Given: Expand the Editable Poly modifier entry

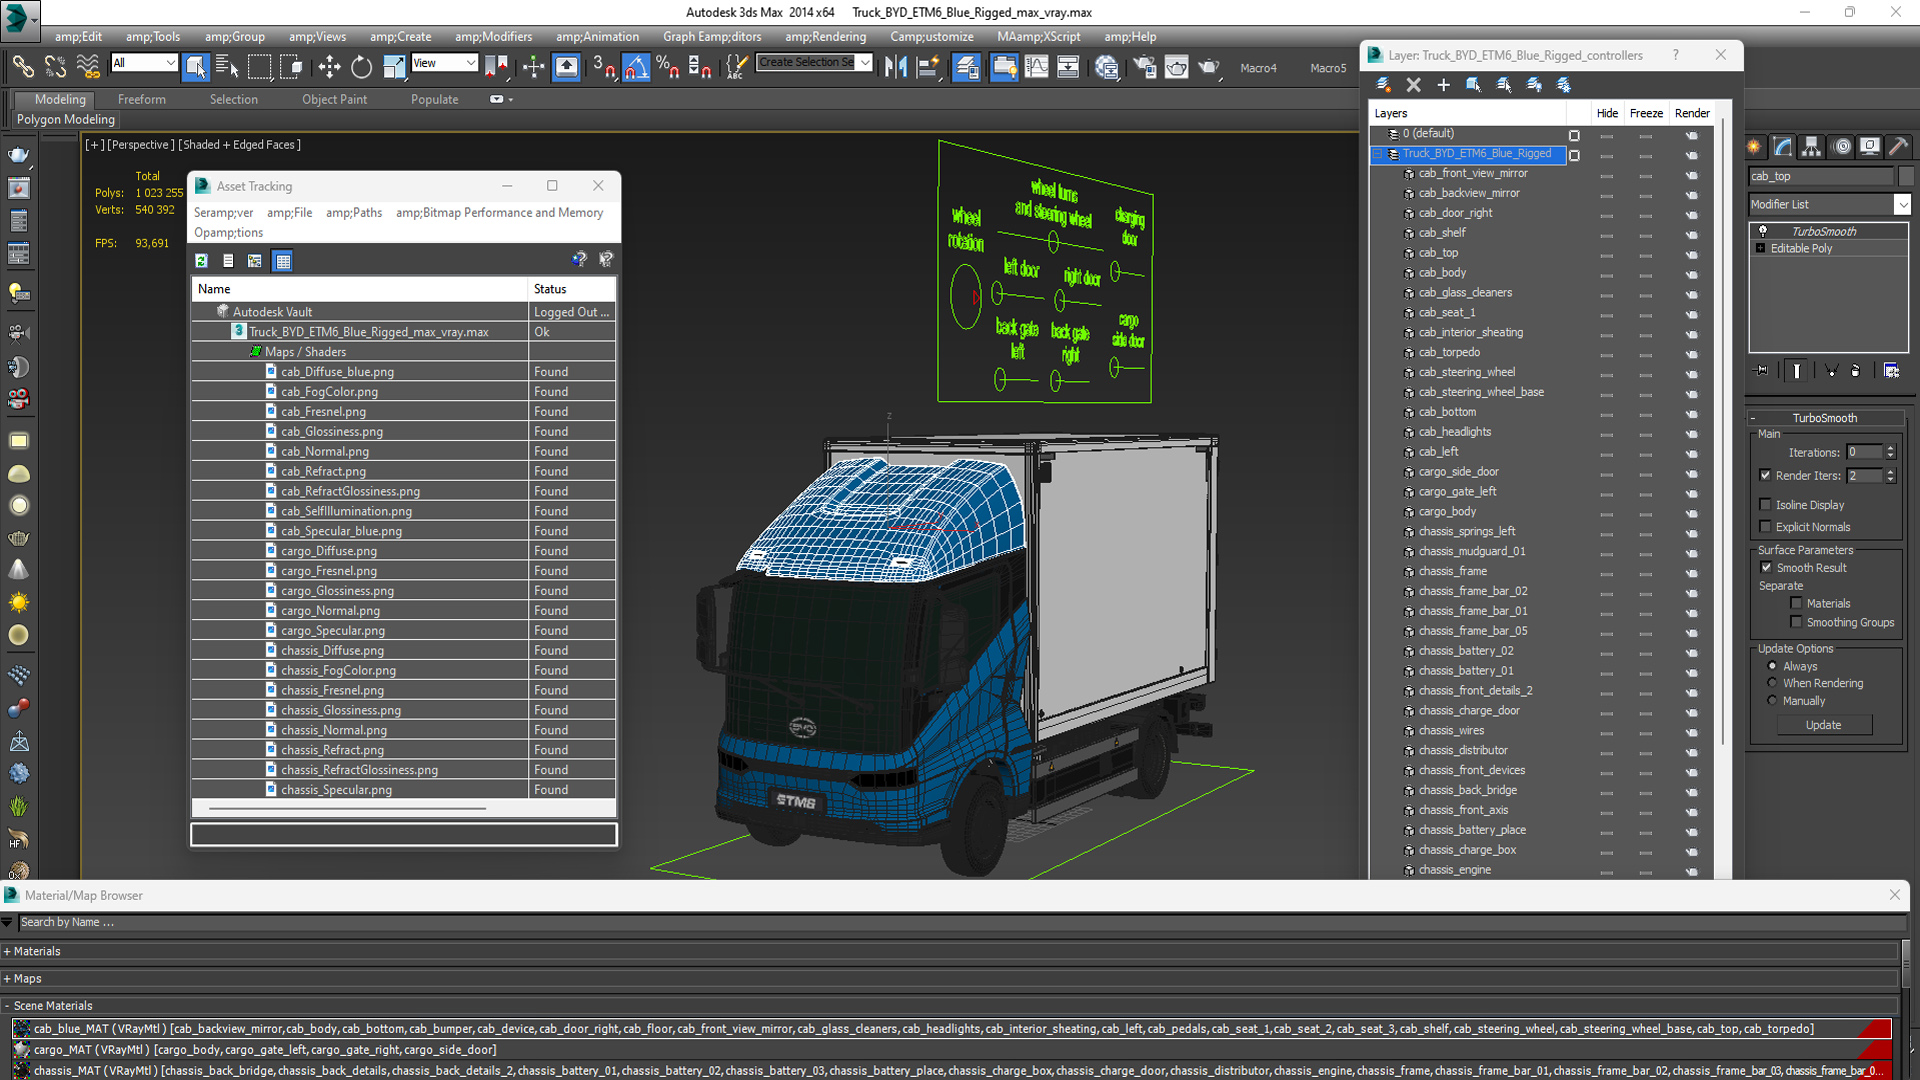Looking at the screenshot, I should pos(1760,248).
